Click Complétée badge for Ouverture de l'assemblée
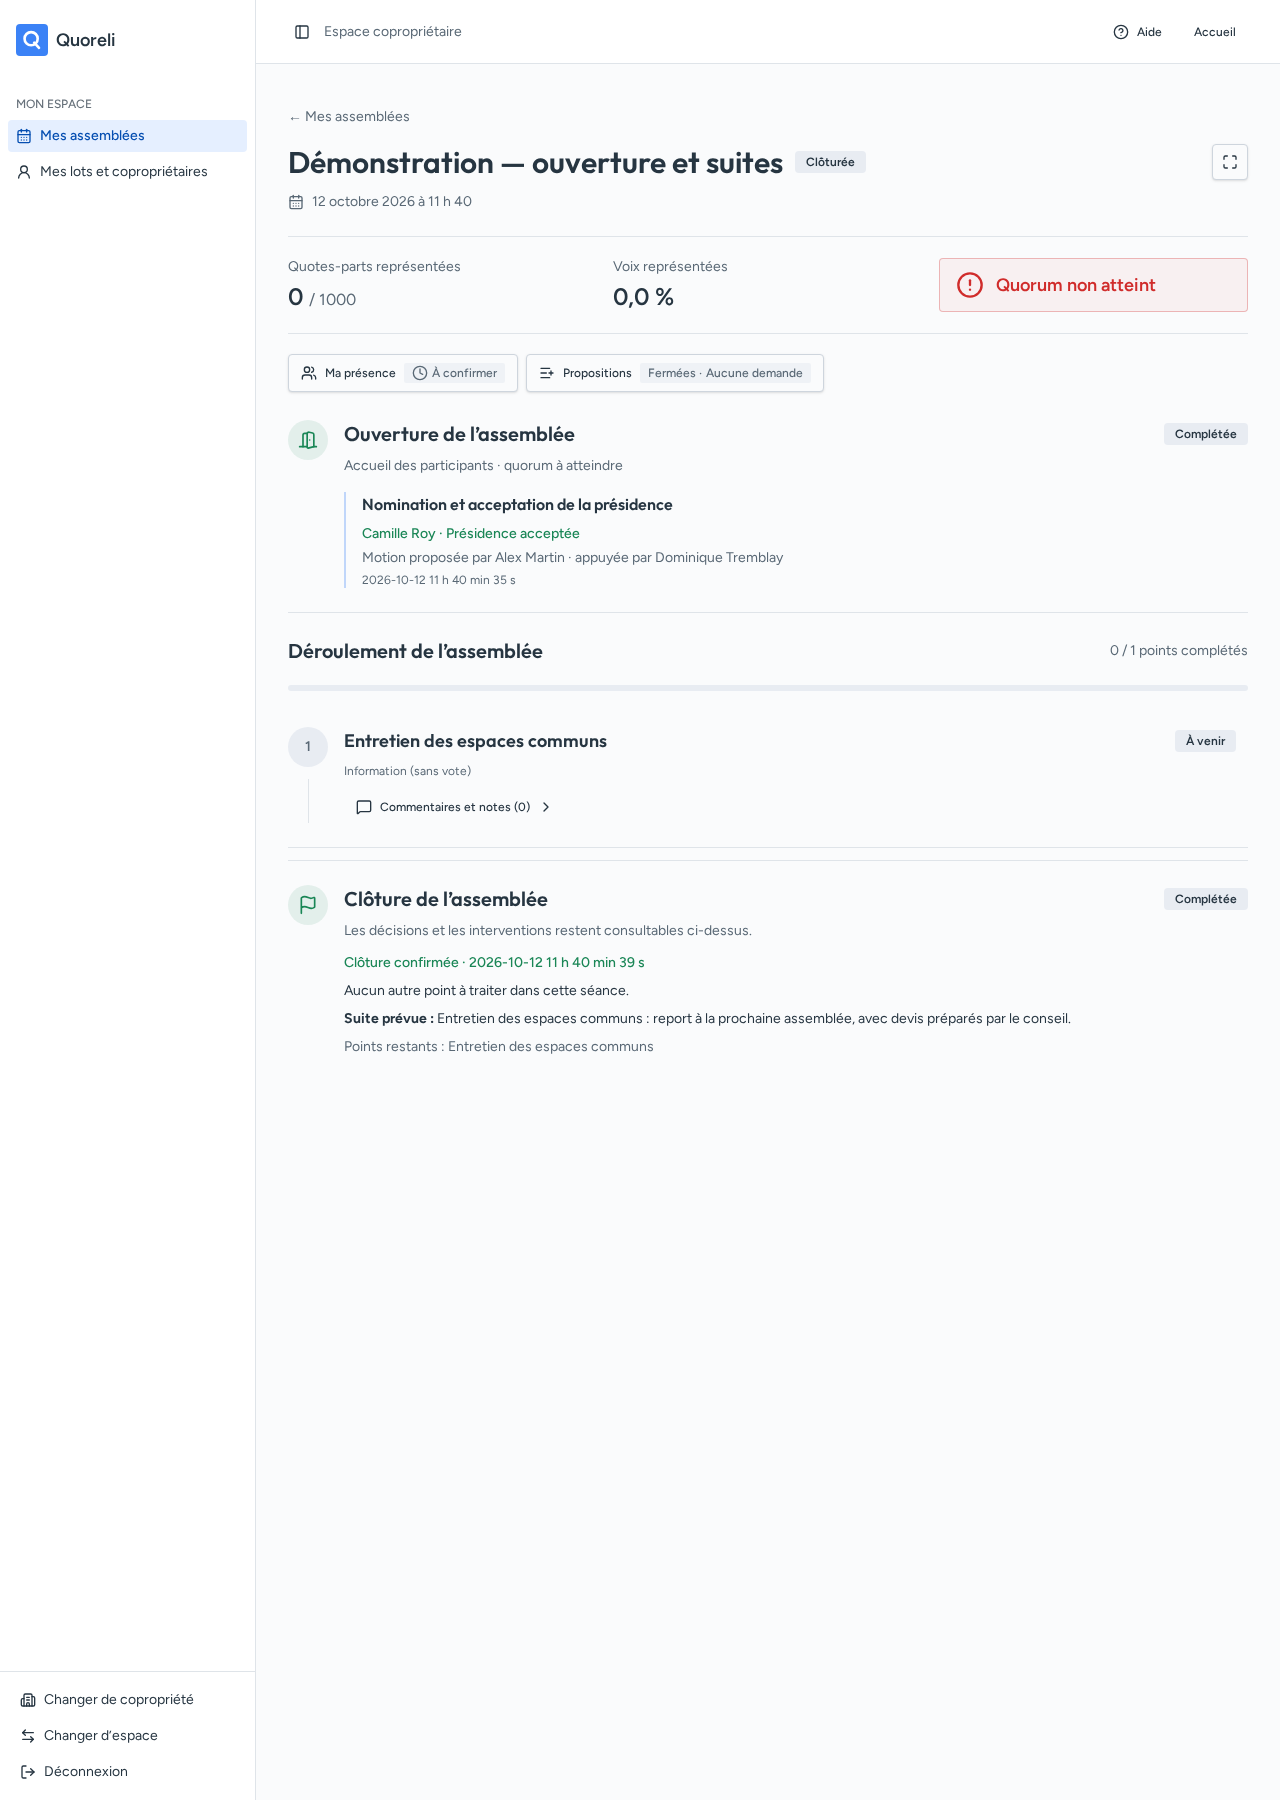The image size is (1280, 1800). [1206, 434]
